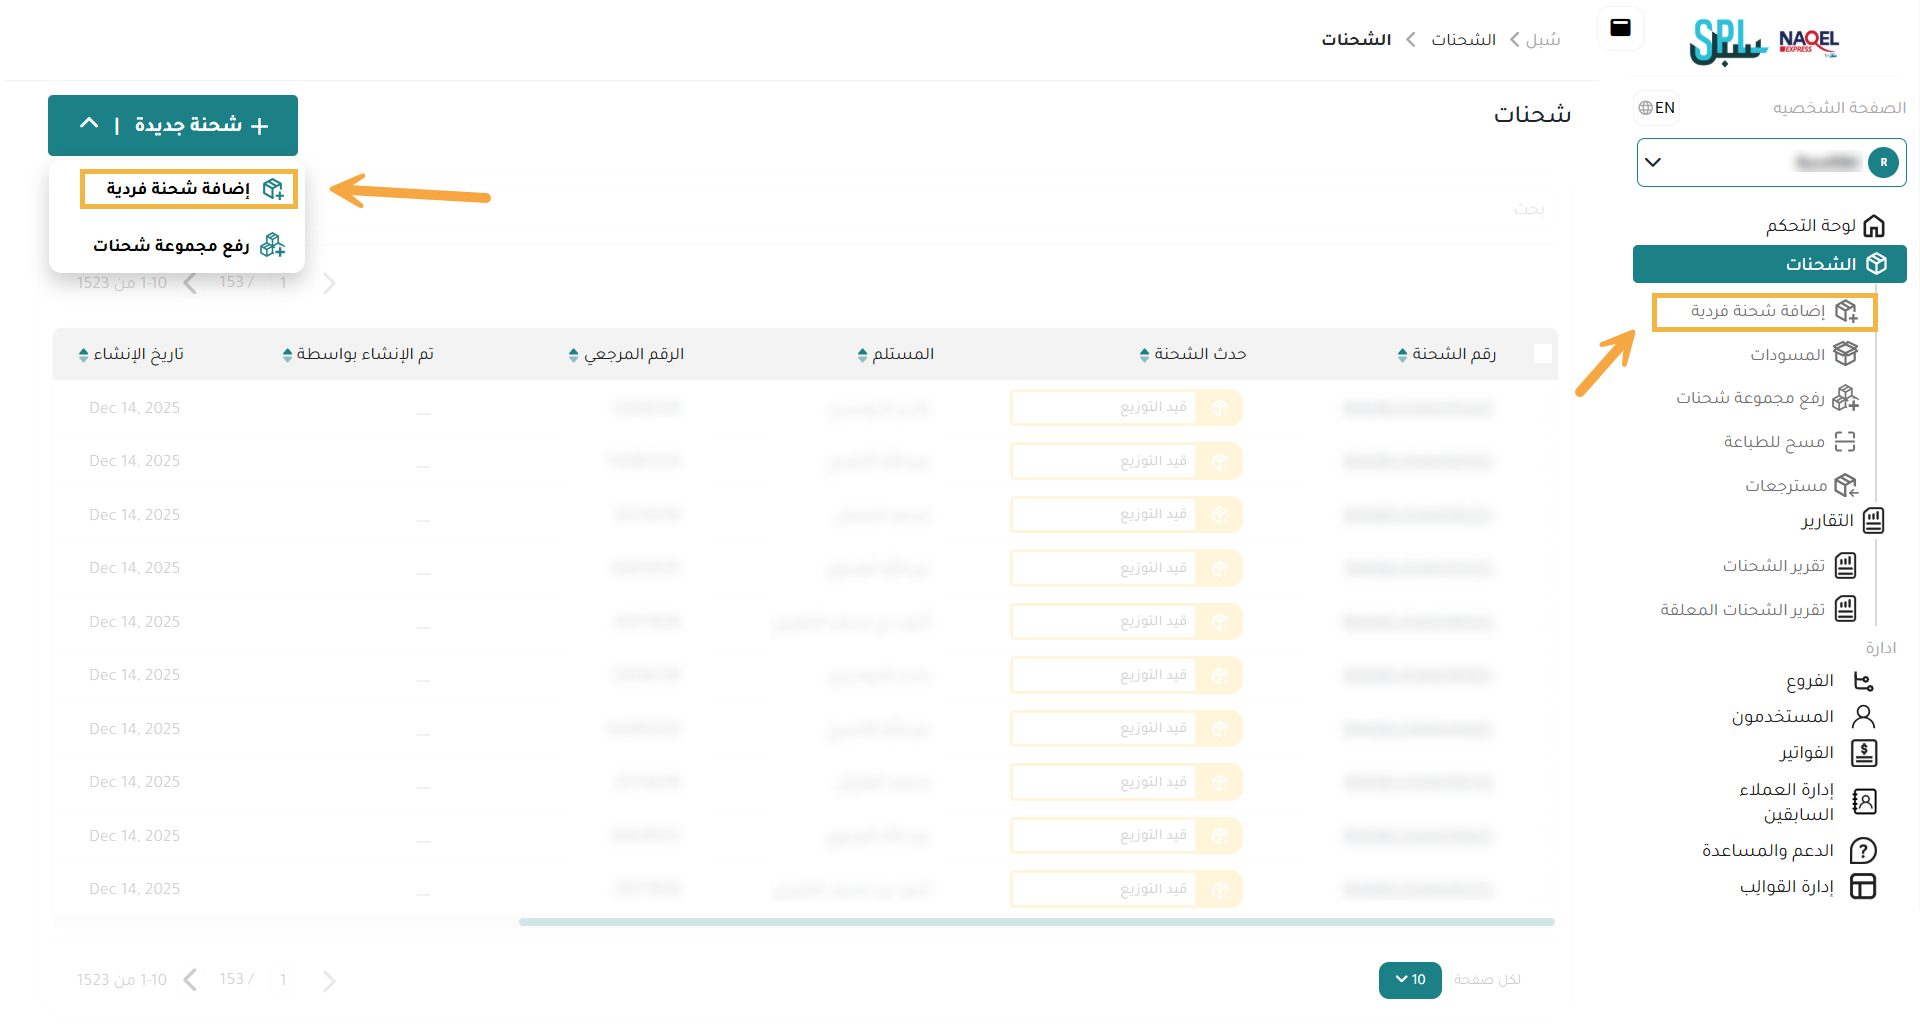
Task: Click the drafts box icon (المسودات)
Action: tap(1845, 354)
